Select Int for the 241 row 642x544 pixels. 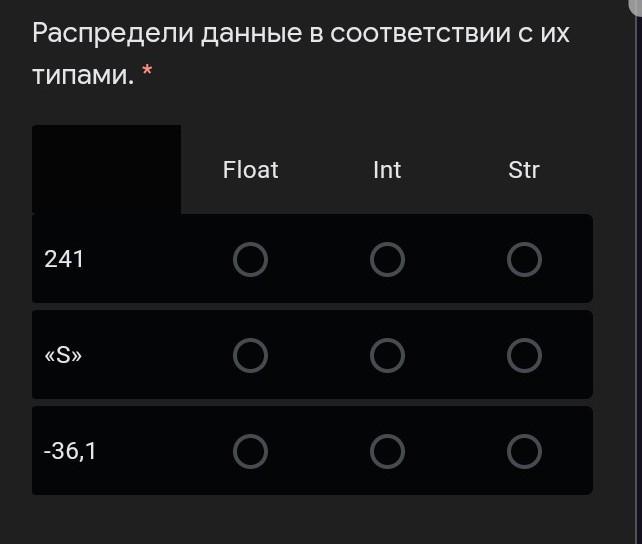[x=387, y=260]
